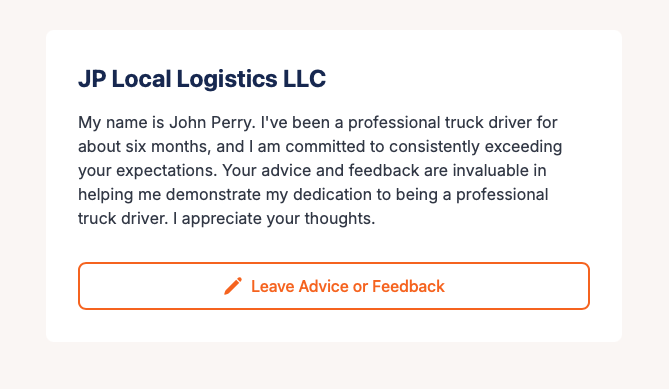Click the word "Logistics" in the title
The height and width of the screenshot is (389, 669).
(227, 79)
